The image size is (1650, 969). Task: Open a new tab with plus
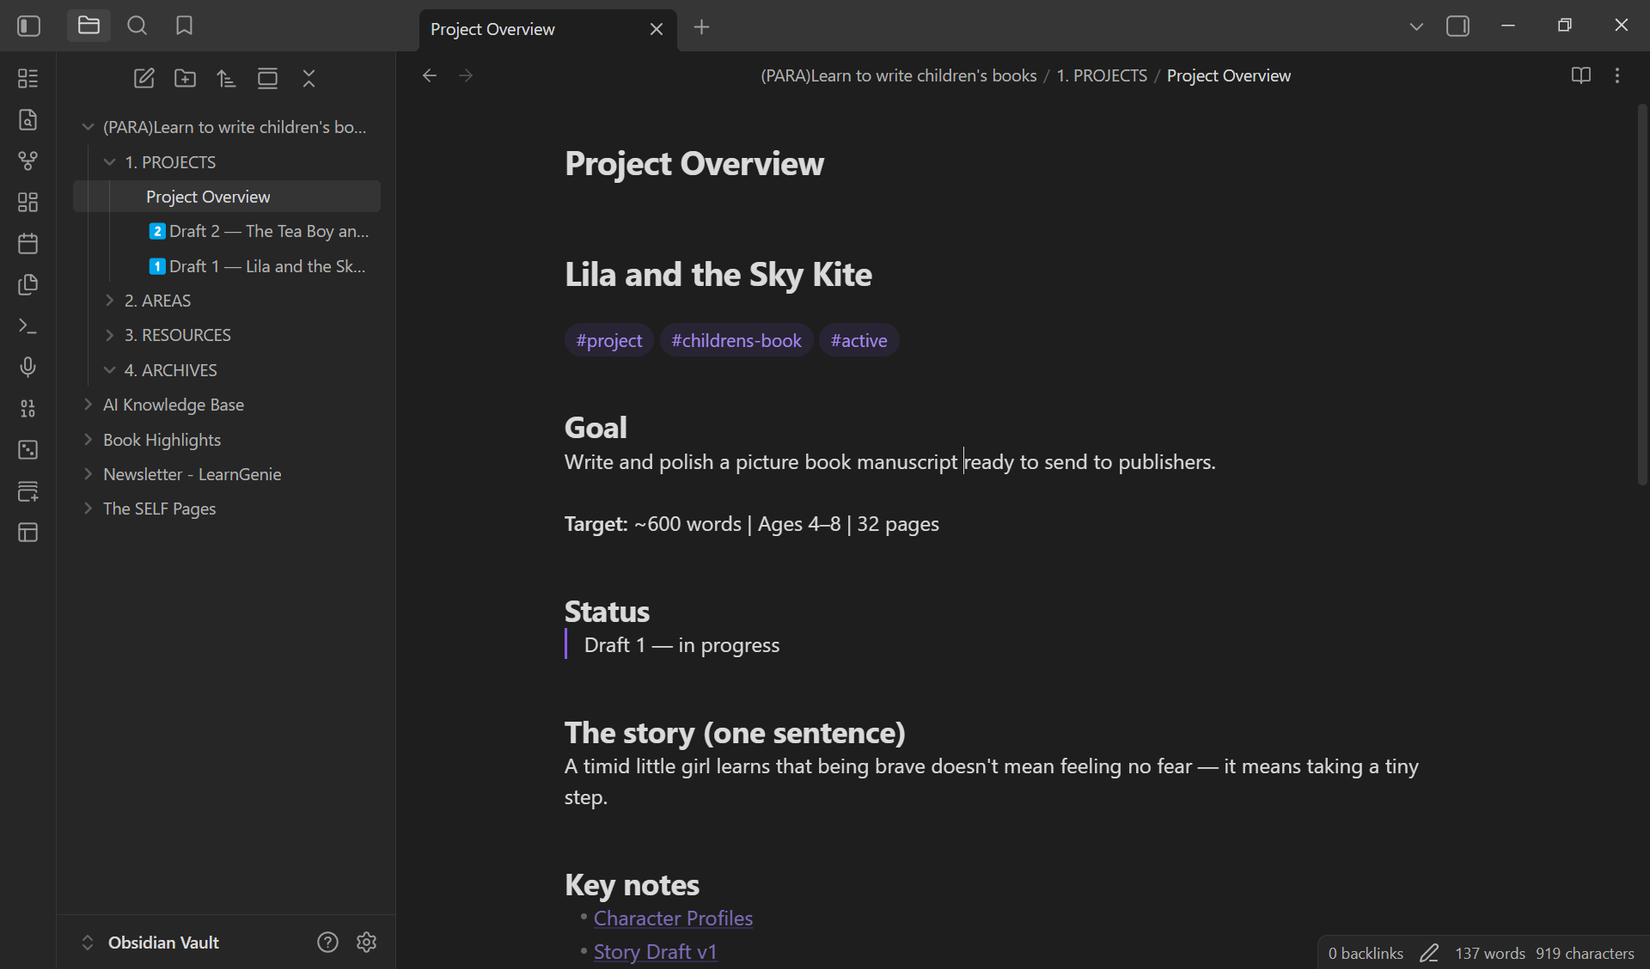(x=702, y=27)
